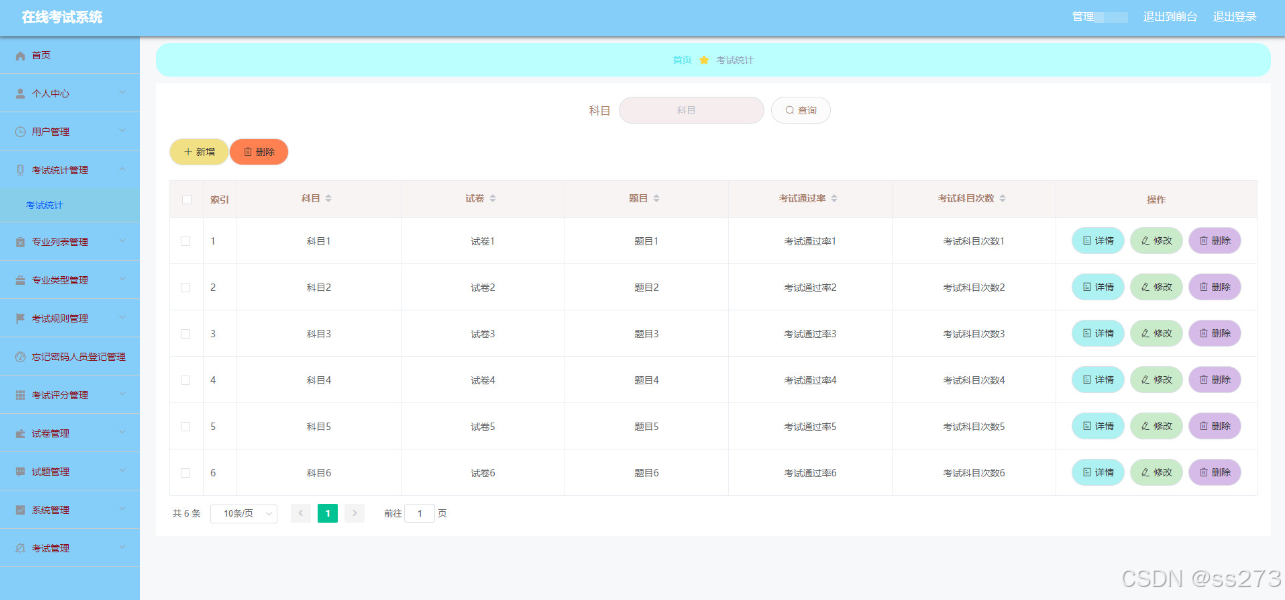Click the briefcase icon beside 专业类型管理
The image size is (1285, 600).
coord(20,280)
